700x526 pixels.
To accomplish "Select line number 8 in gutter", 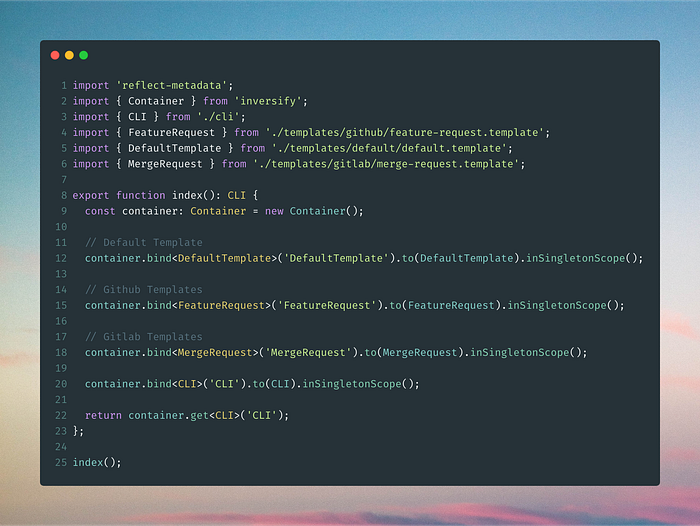I will click(x=64, y=196).
